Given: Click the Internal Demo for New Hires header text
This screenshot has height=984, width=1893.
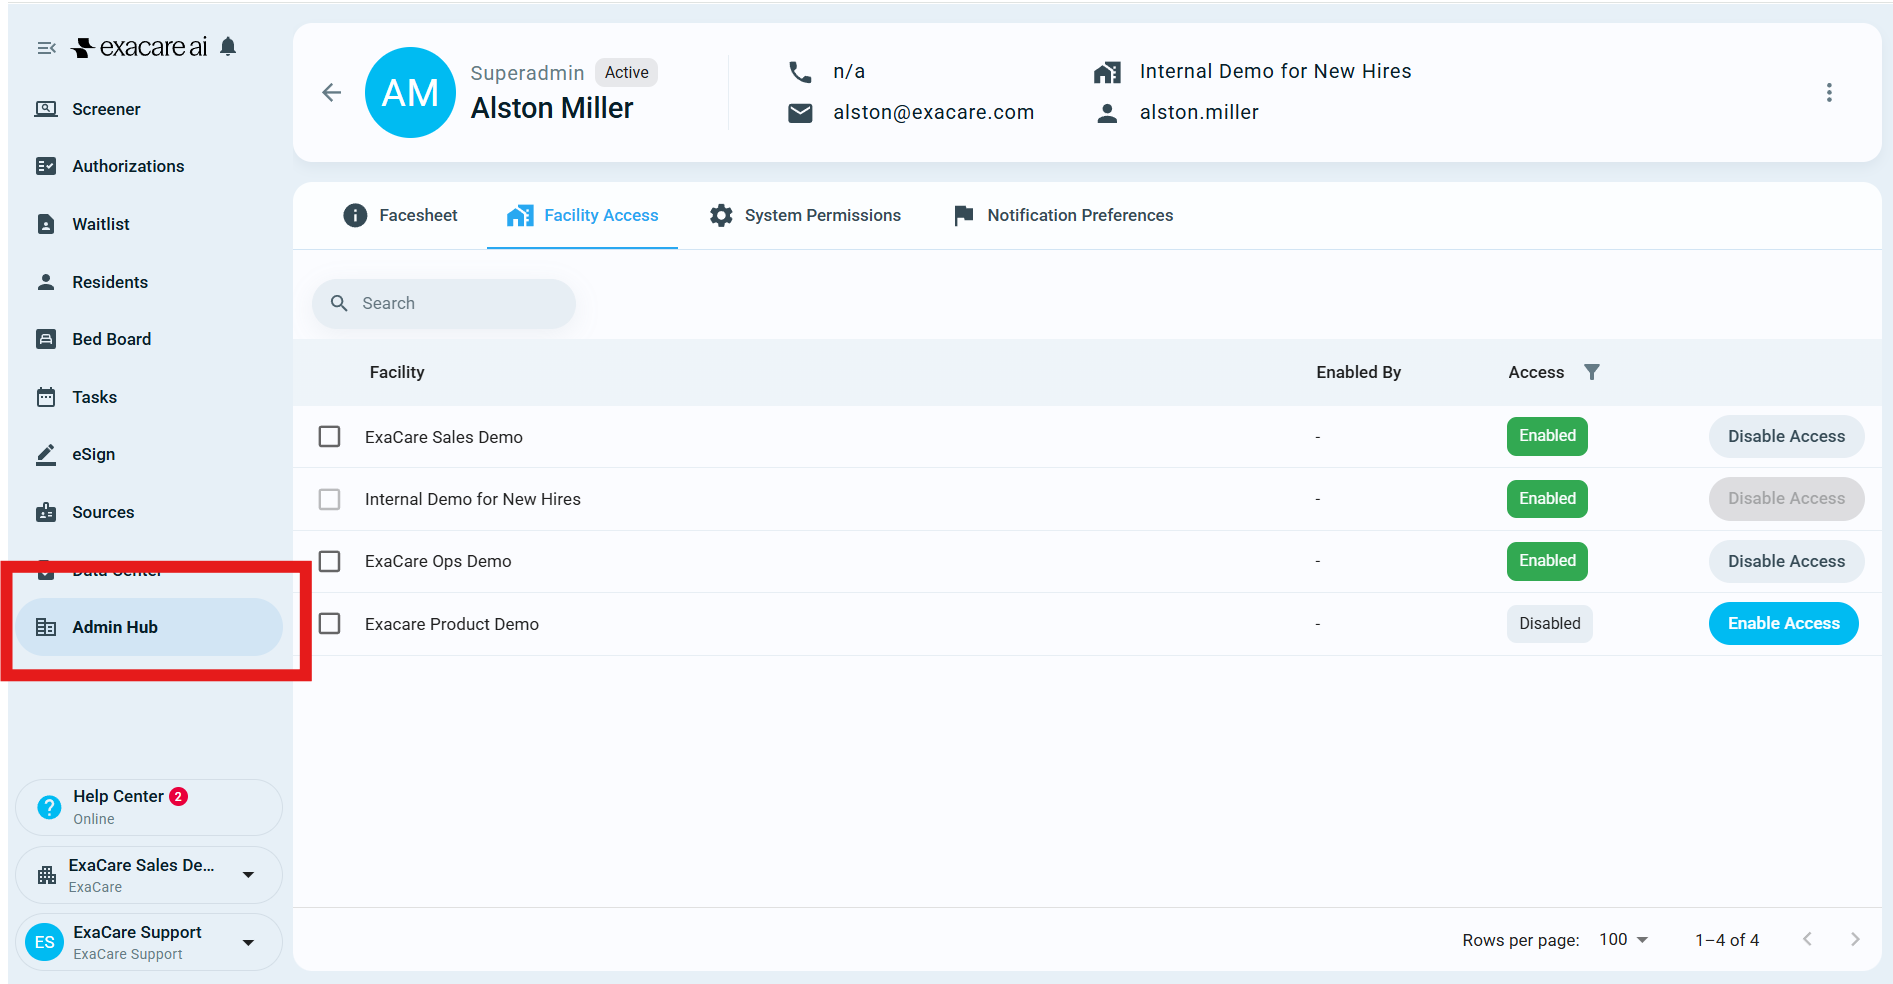Looking at the screenshot, I should click(x=1276, y=71).
